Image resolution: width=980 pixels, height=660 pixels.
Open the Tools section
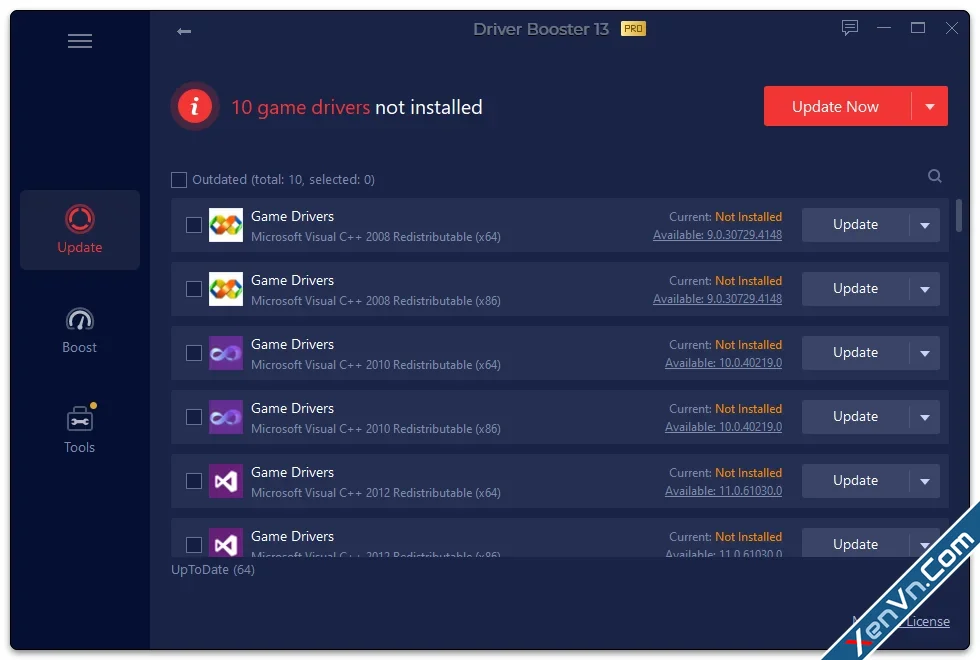tap(80, 430)
